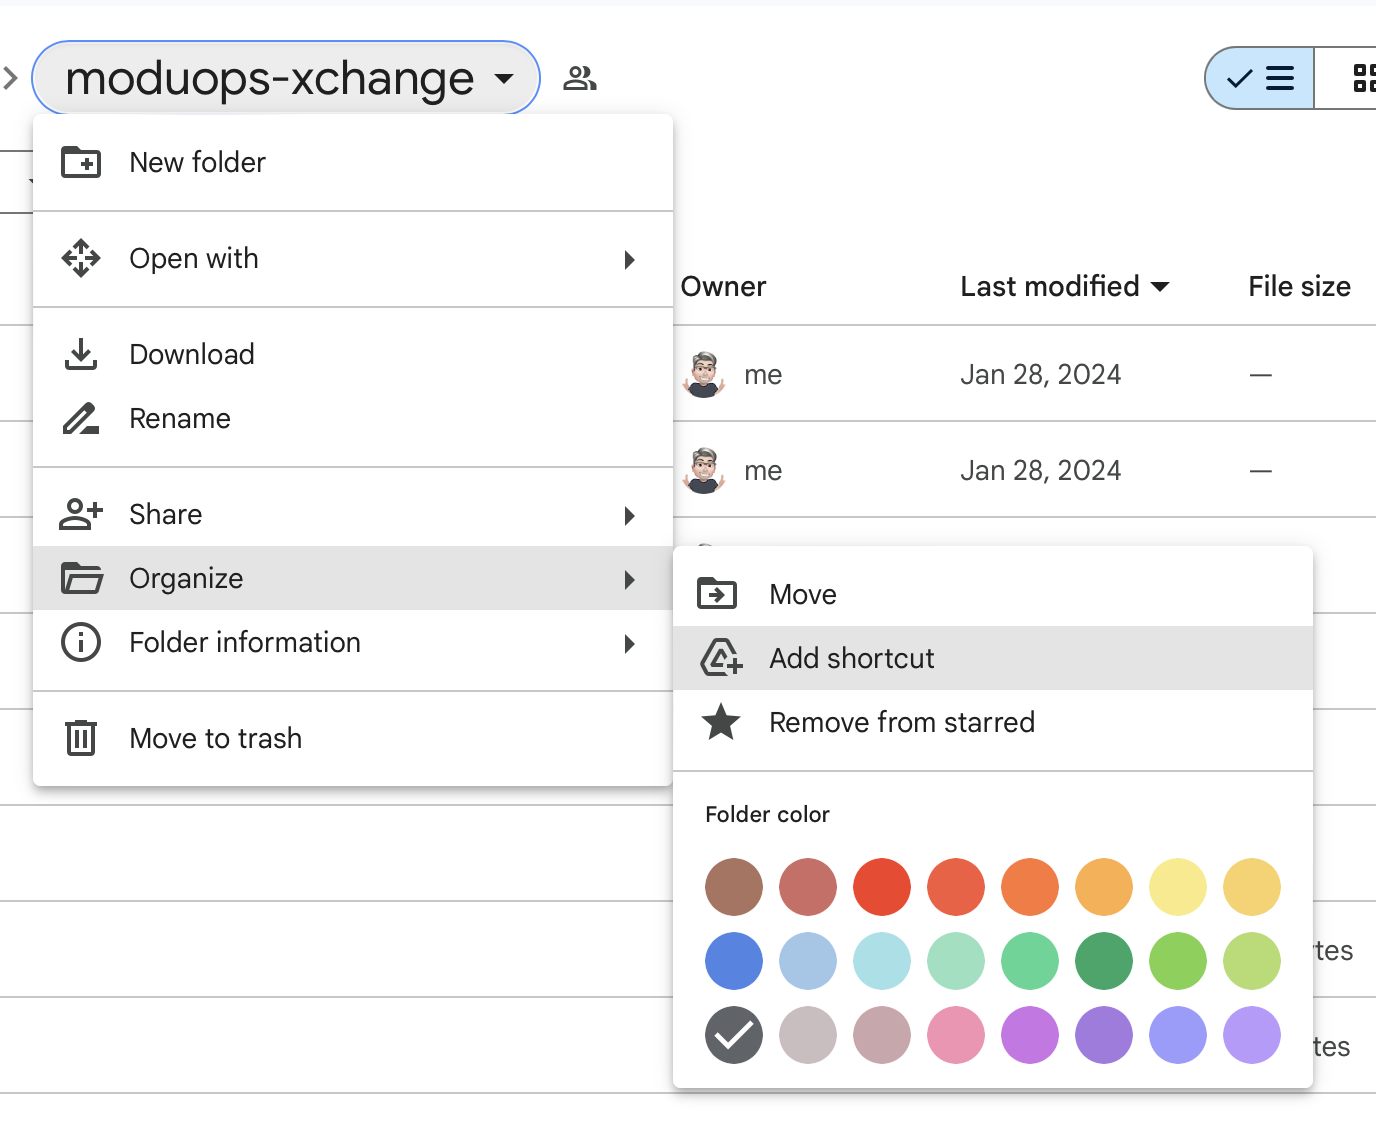Switch to grid layout view

tap(1362, 78)
